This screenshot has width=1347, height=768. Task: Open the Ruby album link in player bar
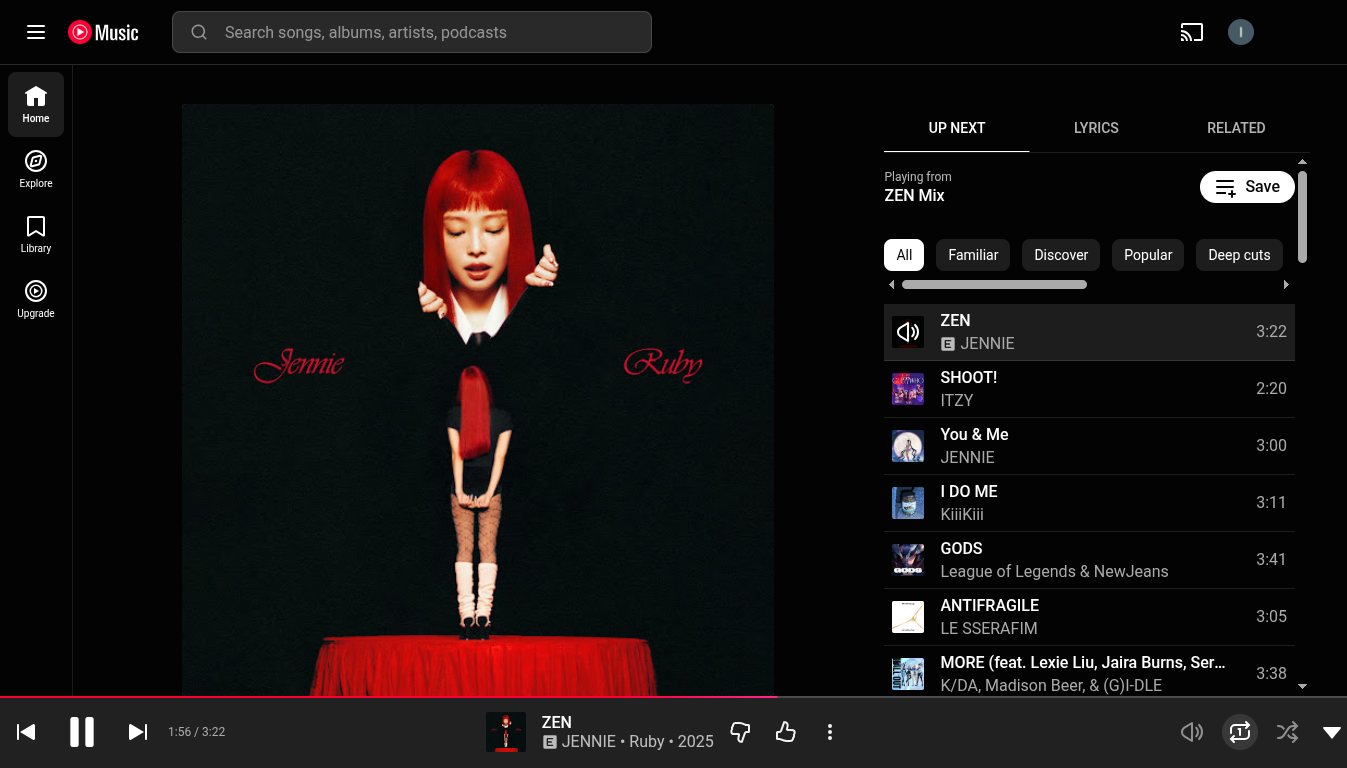point(647,742)
